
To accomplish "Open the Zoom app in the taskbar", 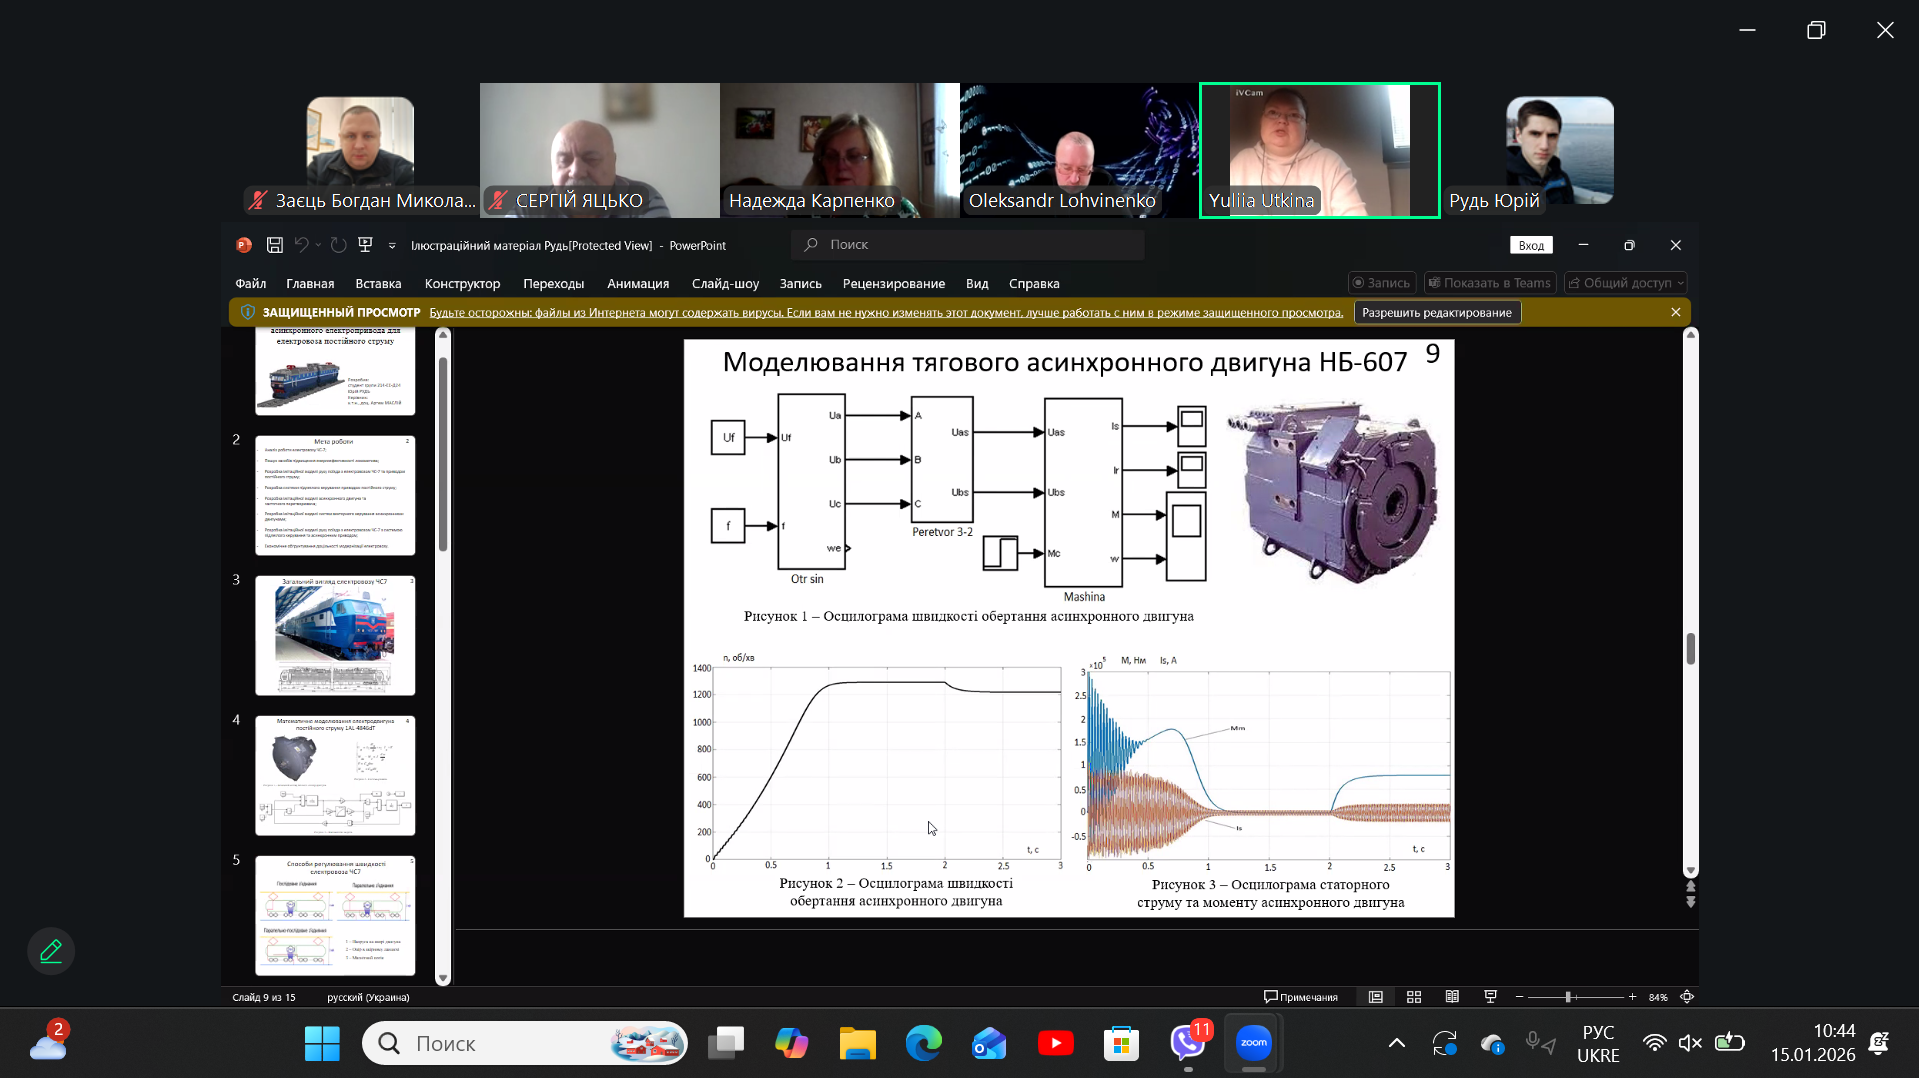I will point(1253,1043).
